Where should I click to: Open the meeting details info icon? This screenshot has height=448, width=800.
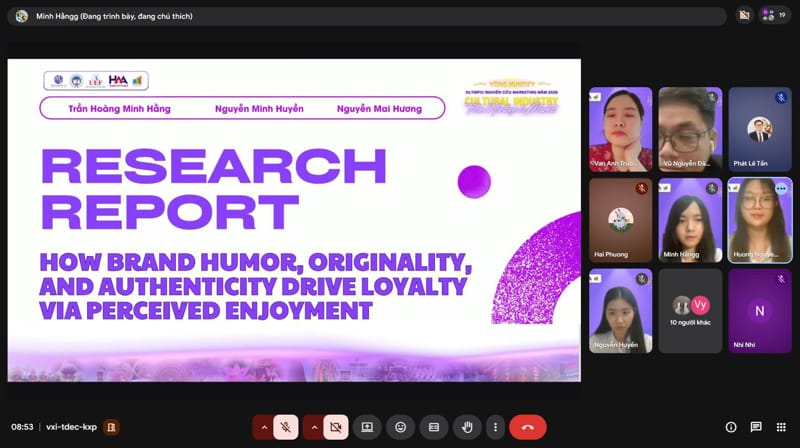(x=731, y=427)
